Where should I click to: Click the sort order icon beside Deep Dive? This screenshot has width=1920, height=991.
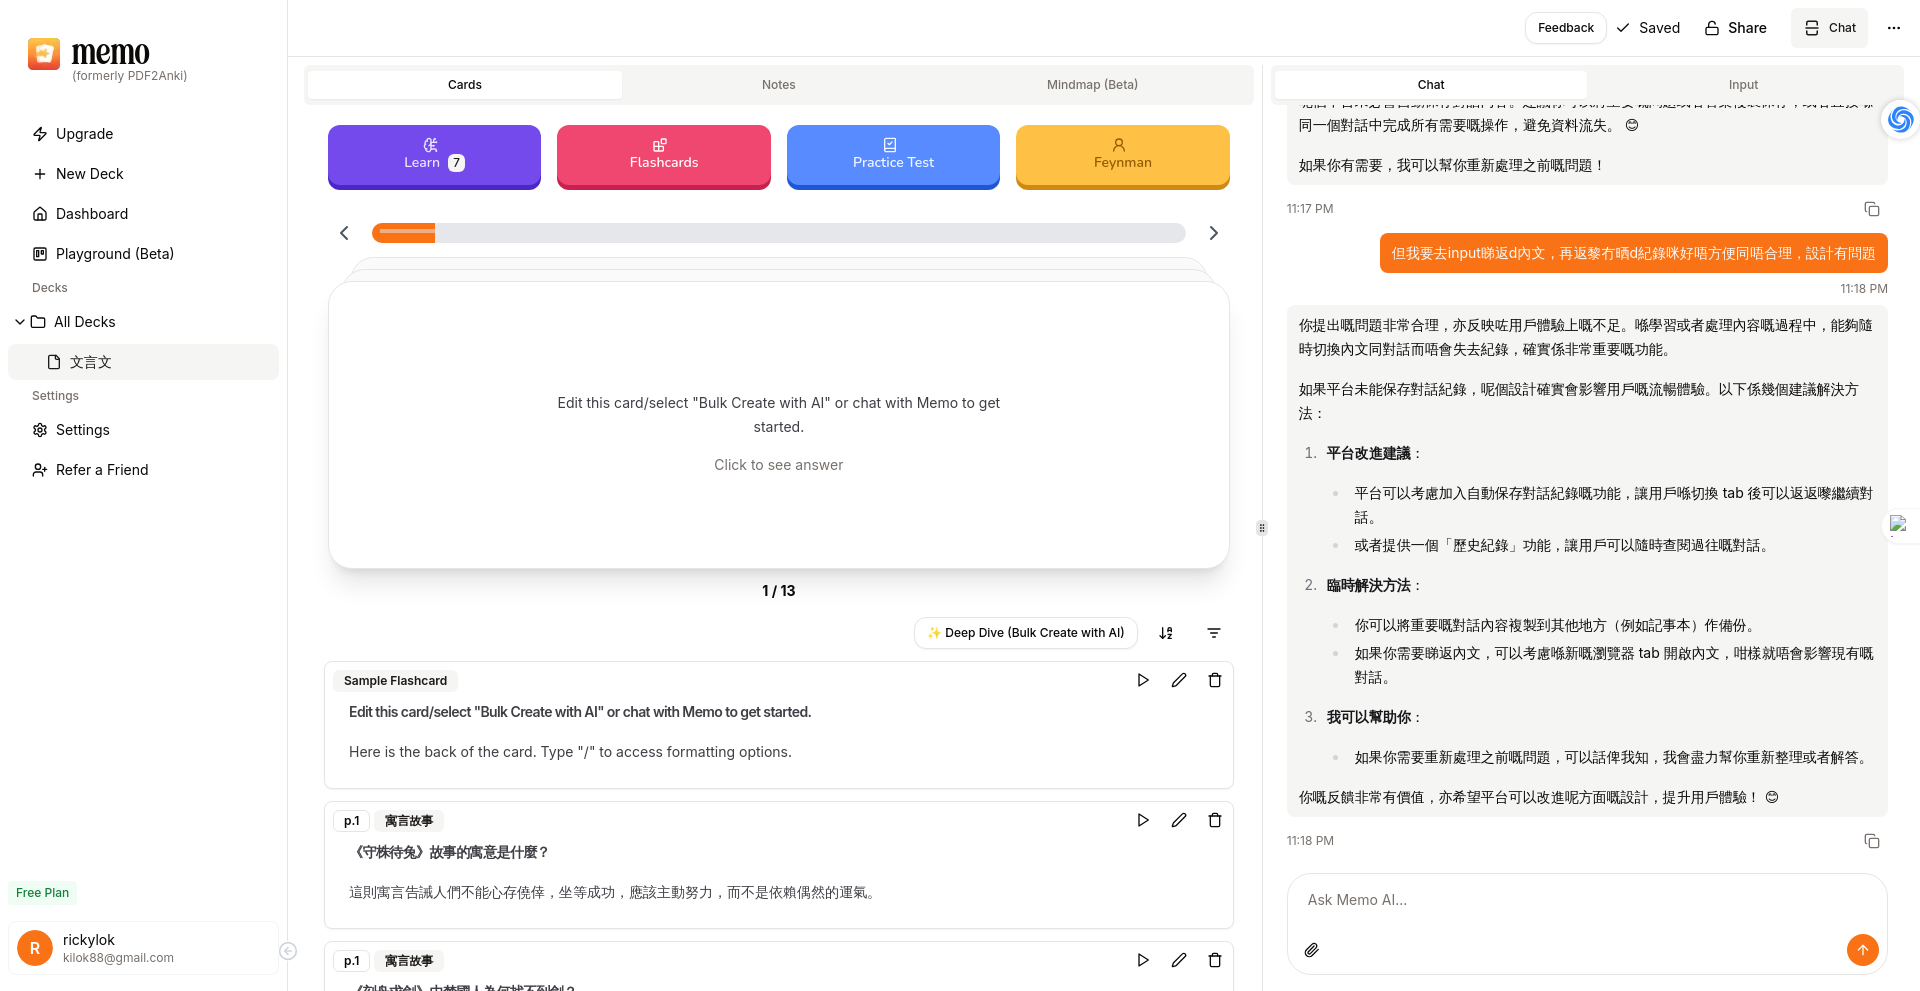(1166, 633)
